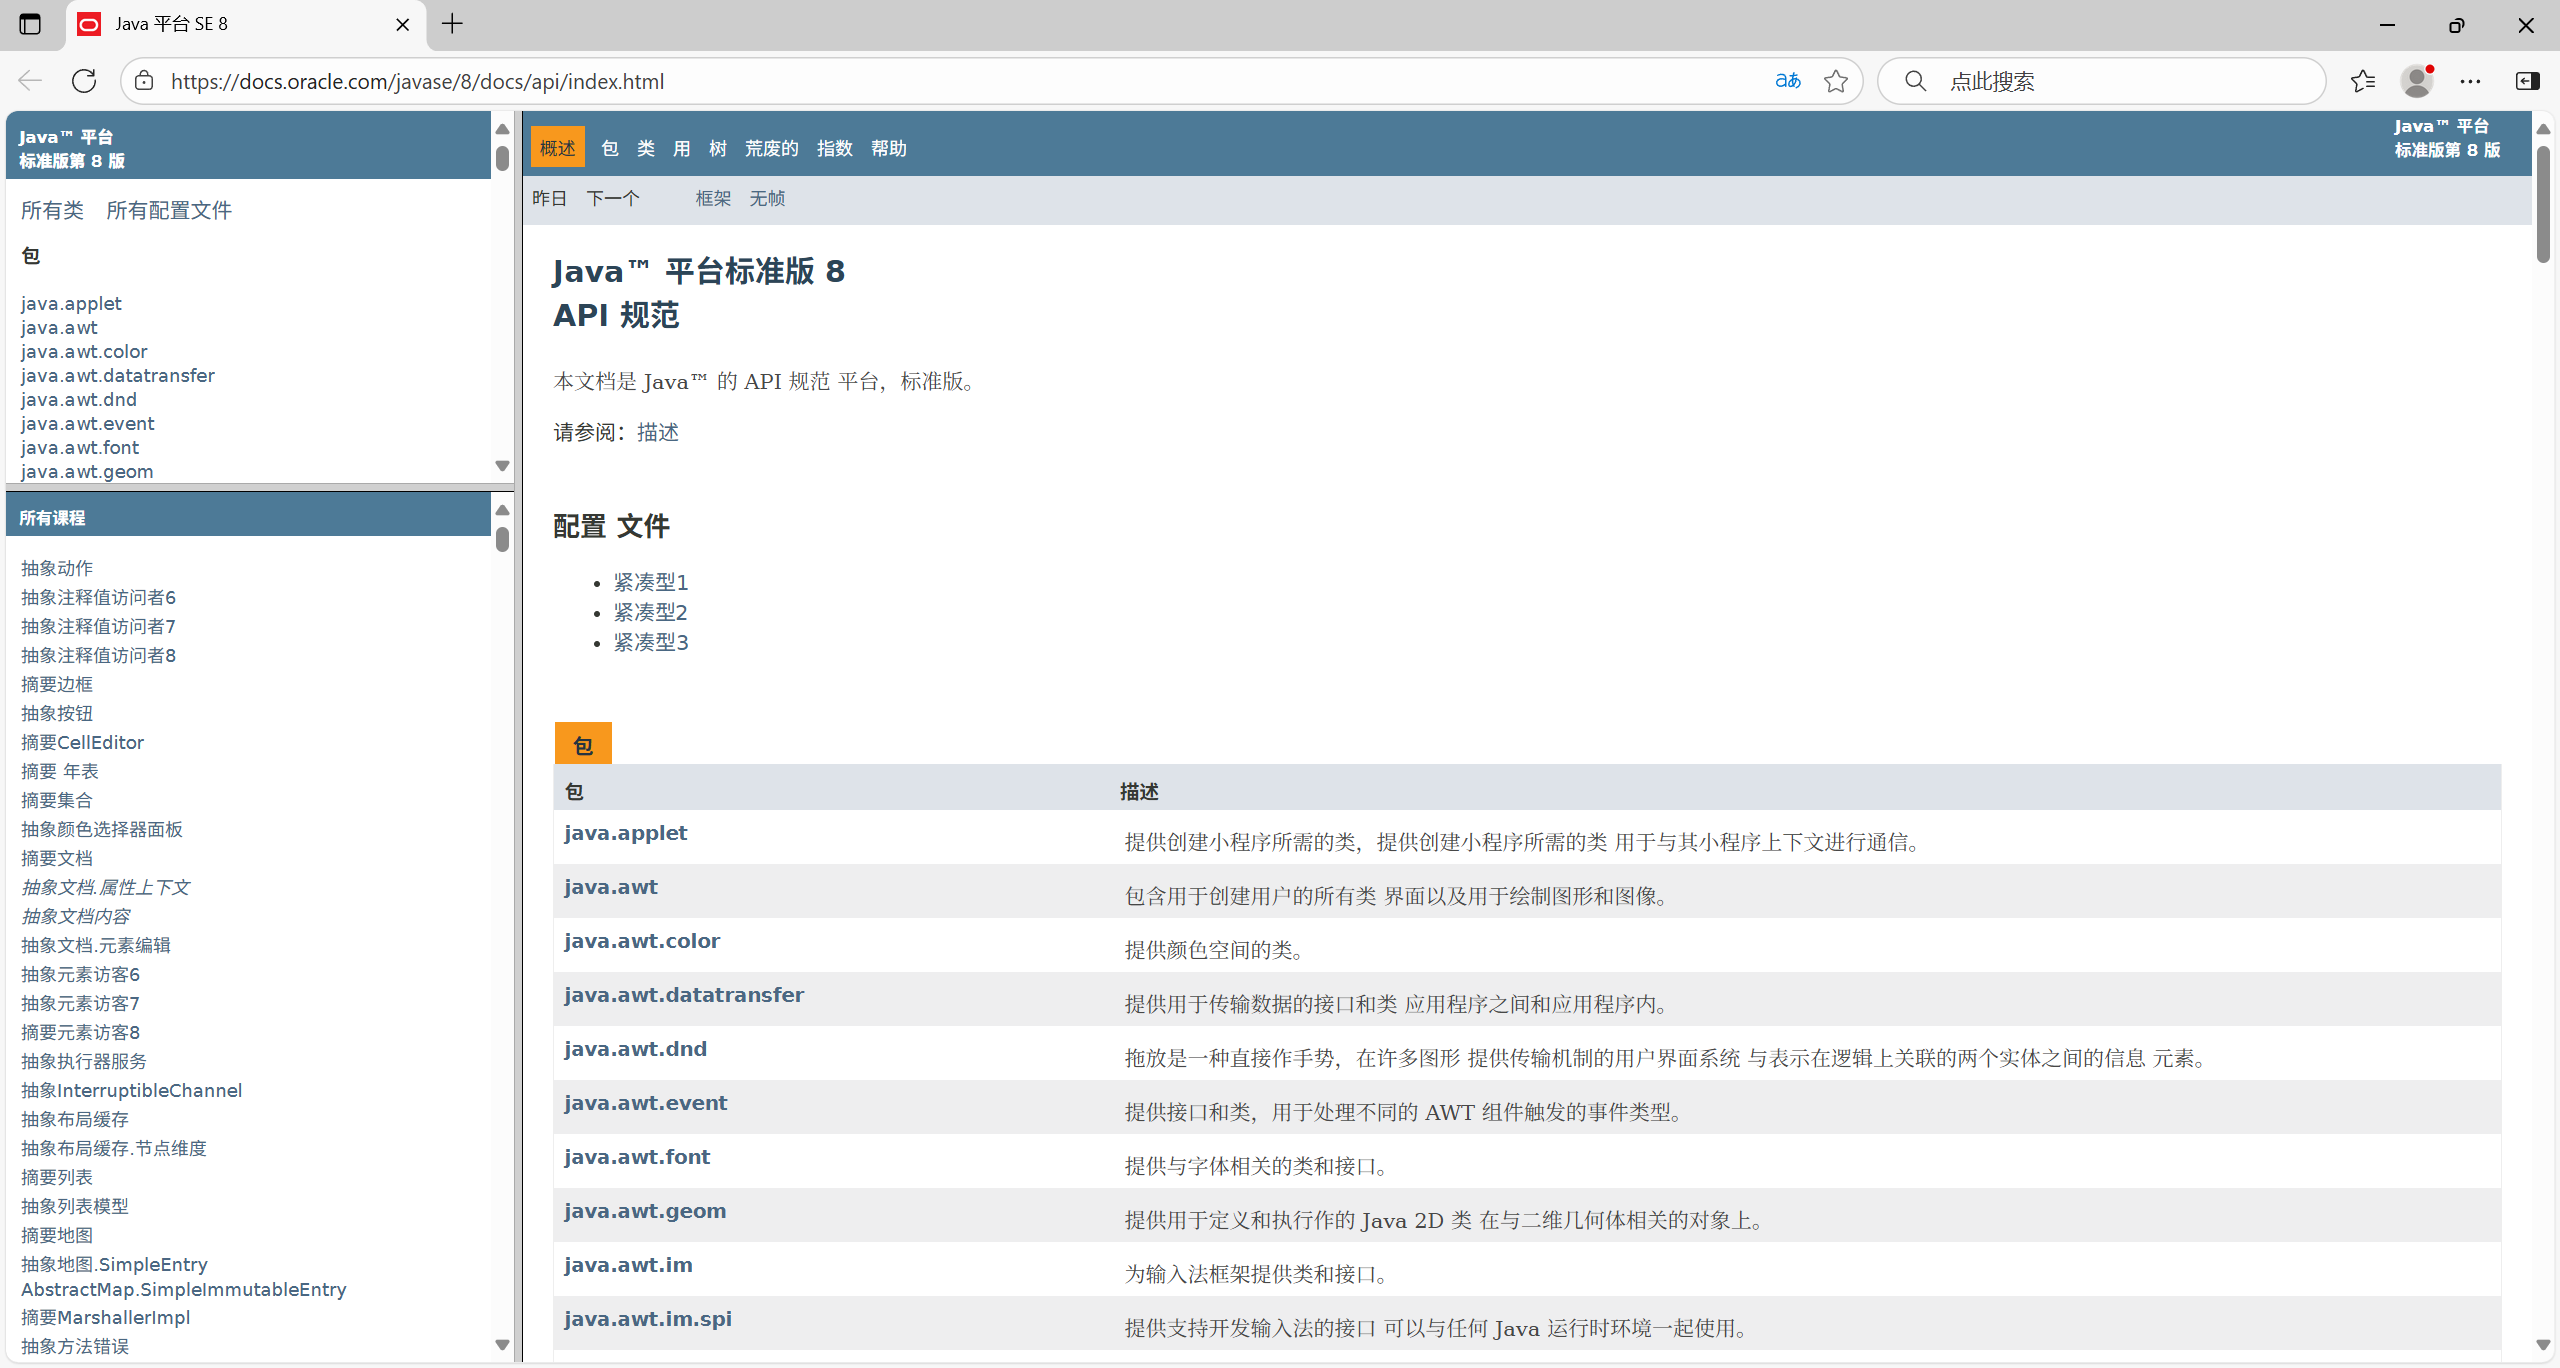Screen dimensions: 2560x1368
Task: Open class AbstractMap.SimpleImmutableEntry
Action: pyautogui.click(x=184, y=1290)
